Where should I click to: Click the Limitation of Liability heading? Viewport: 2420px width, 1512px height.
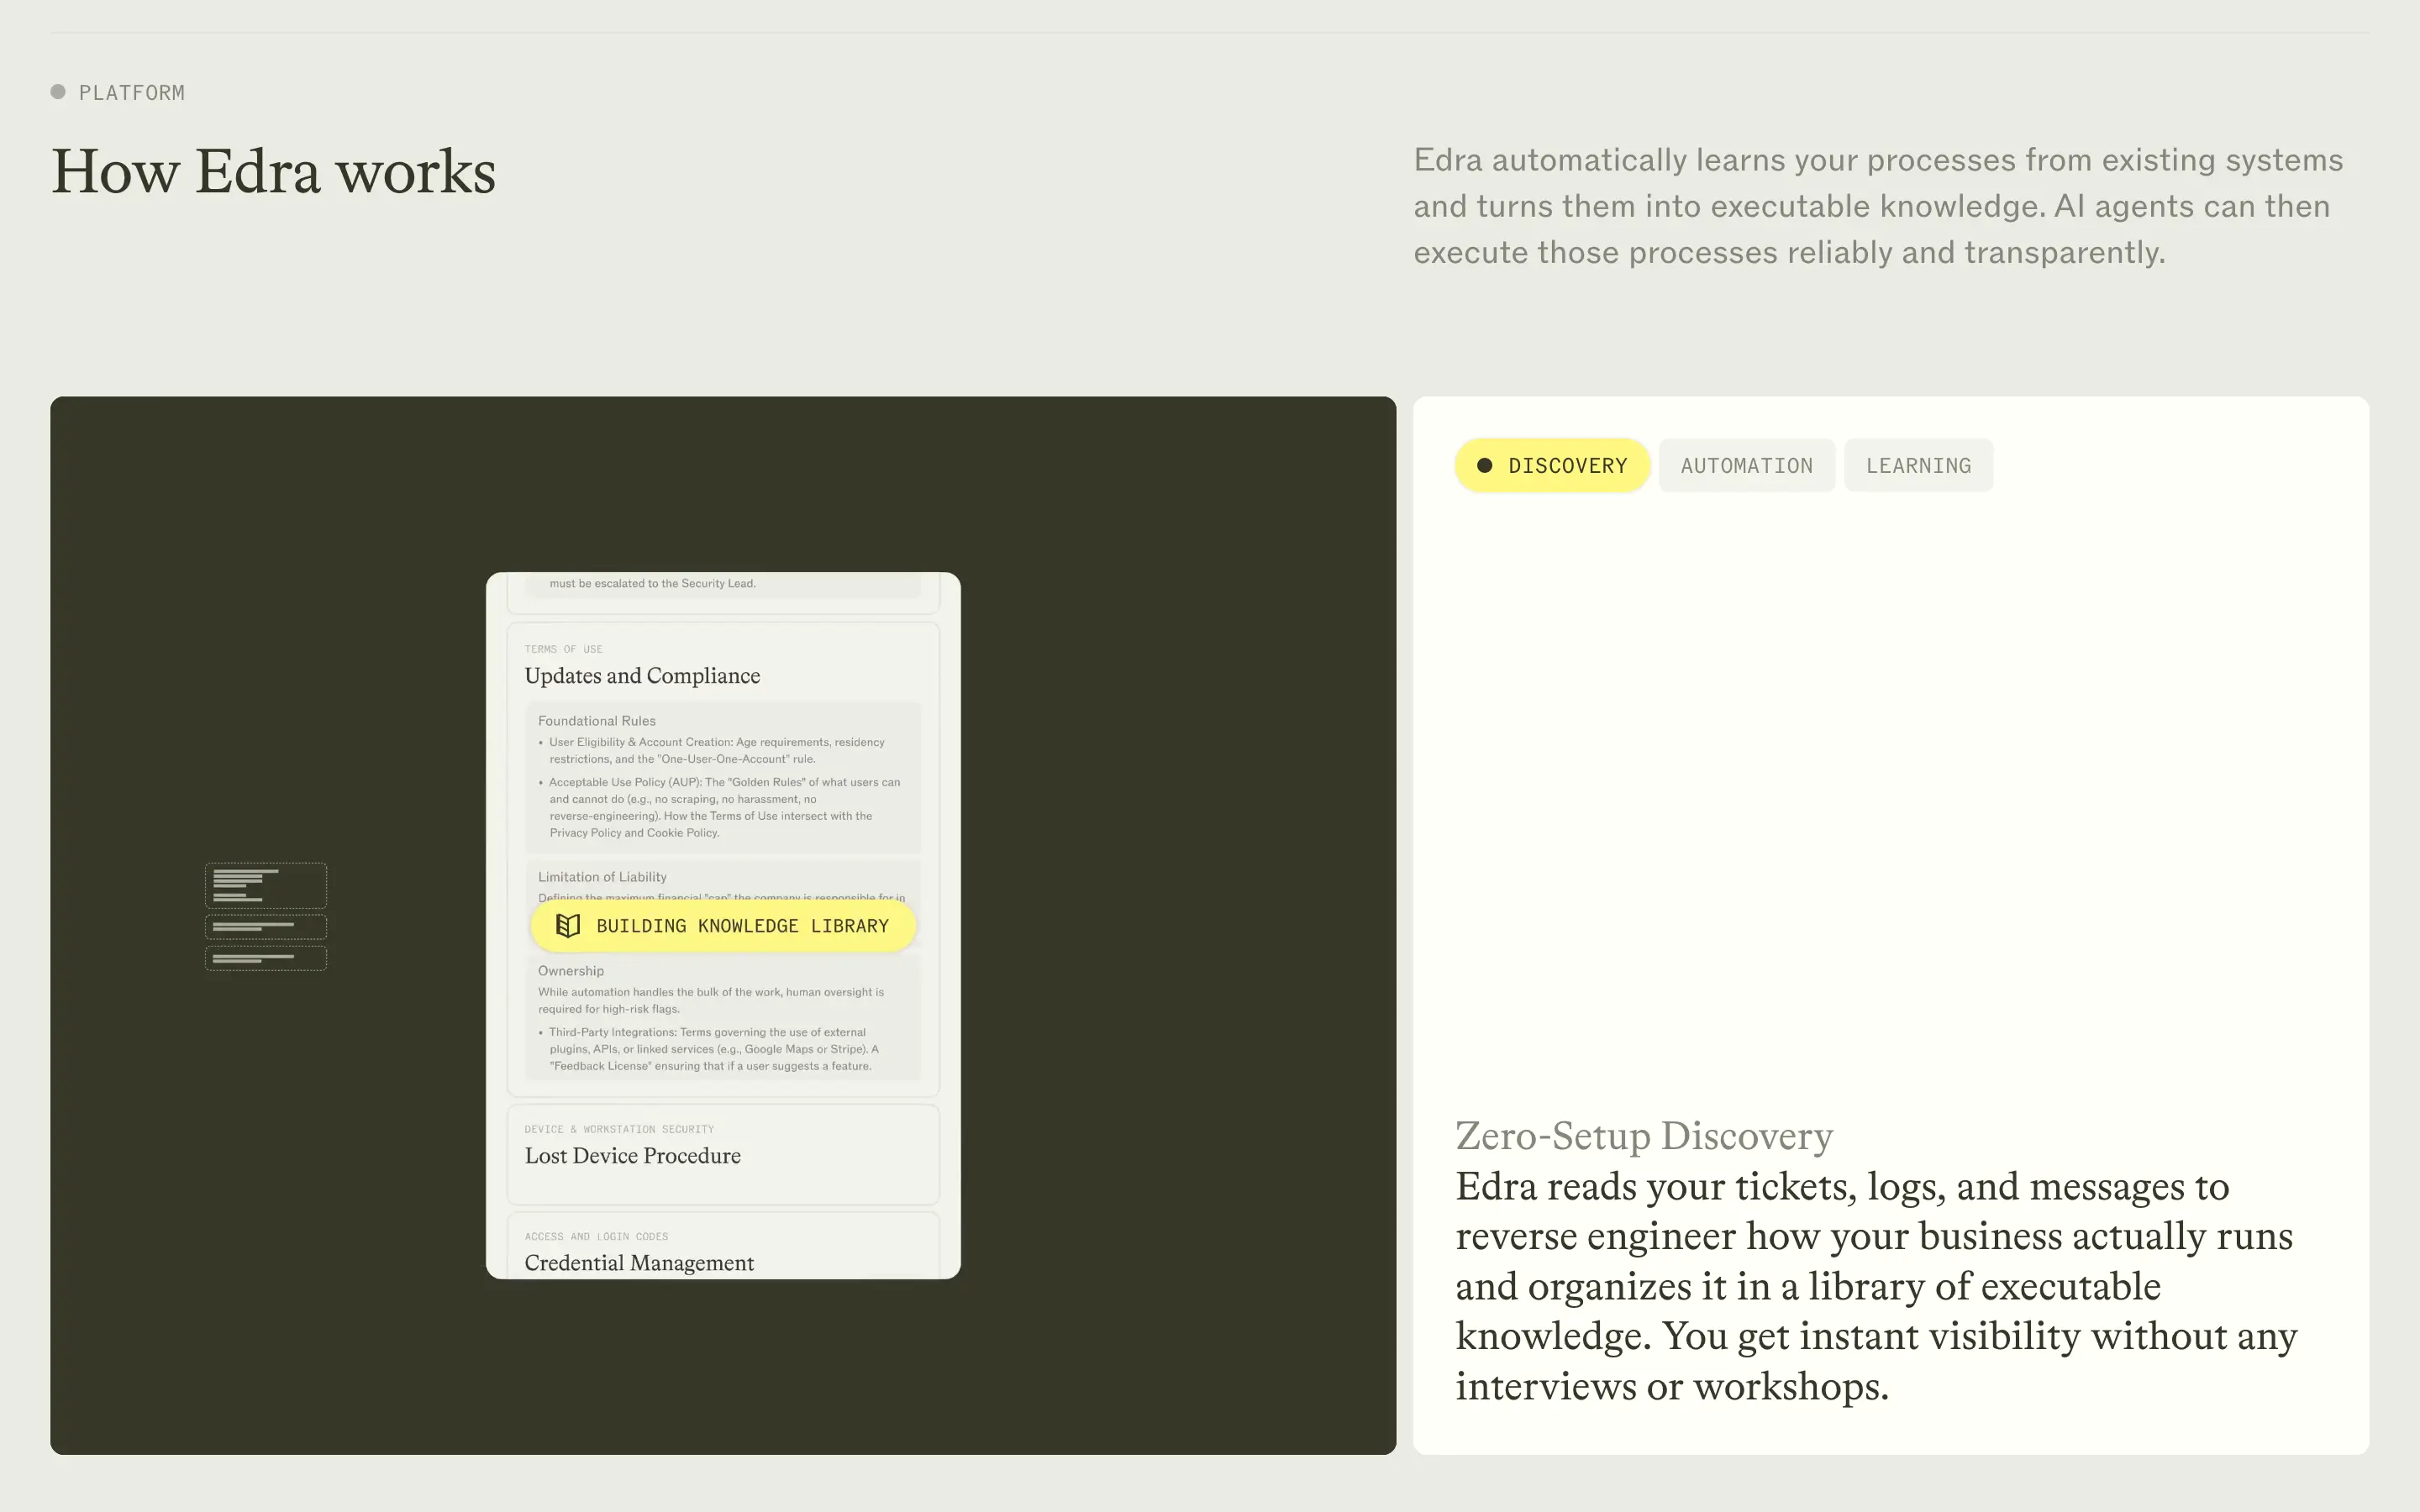coord(602,877)
